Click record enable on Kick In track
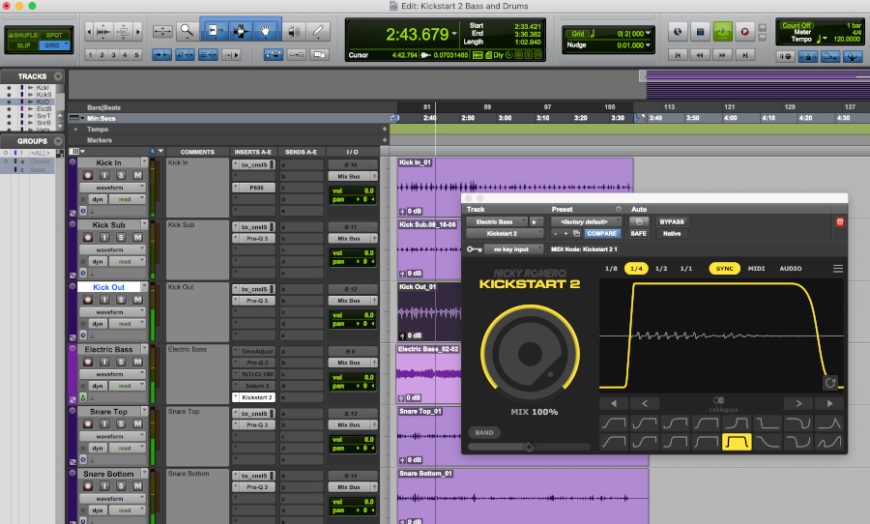The height and width of the screenshot is (524, 870). coord(88,175)
